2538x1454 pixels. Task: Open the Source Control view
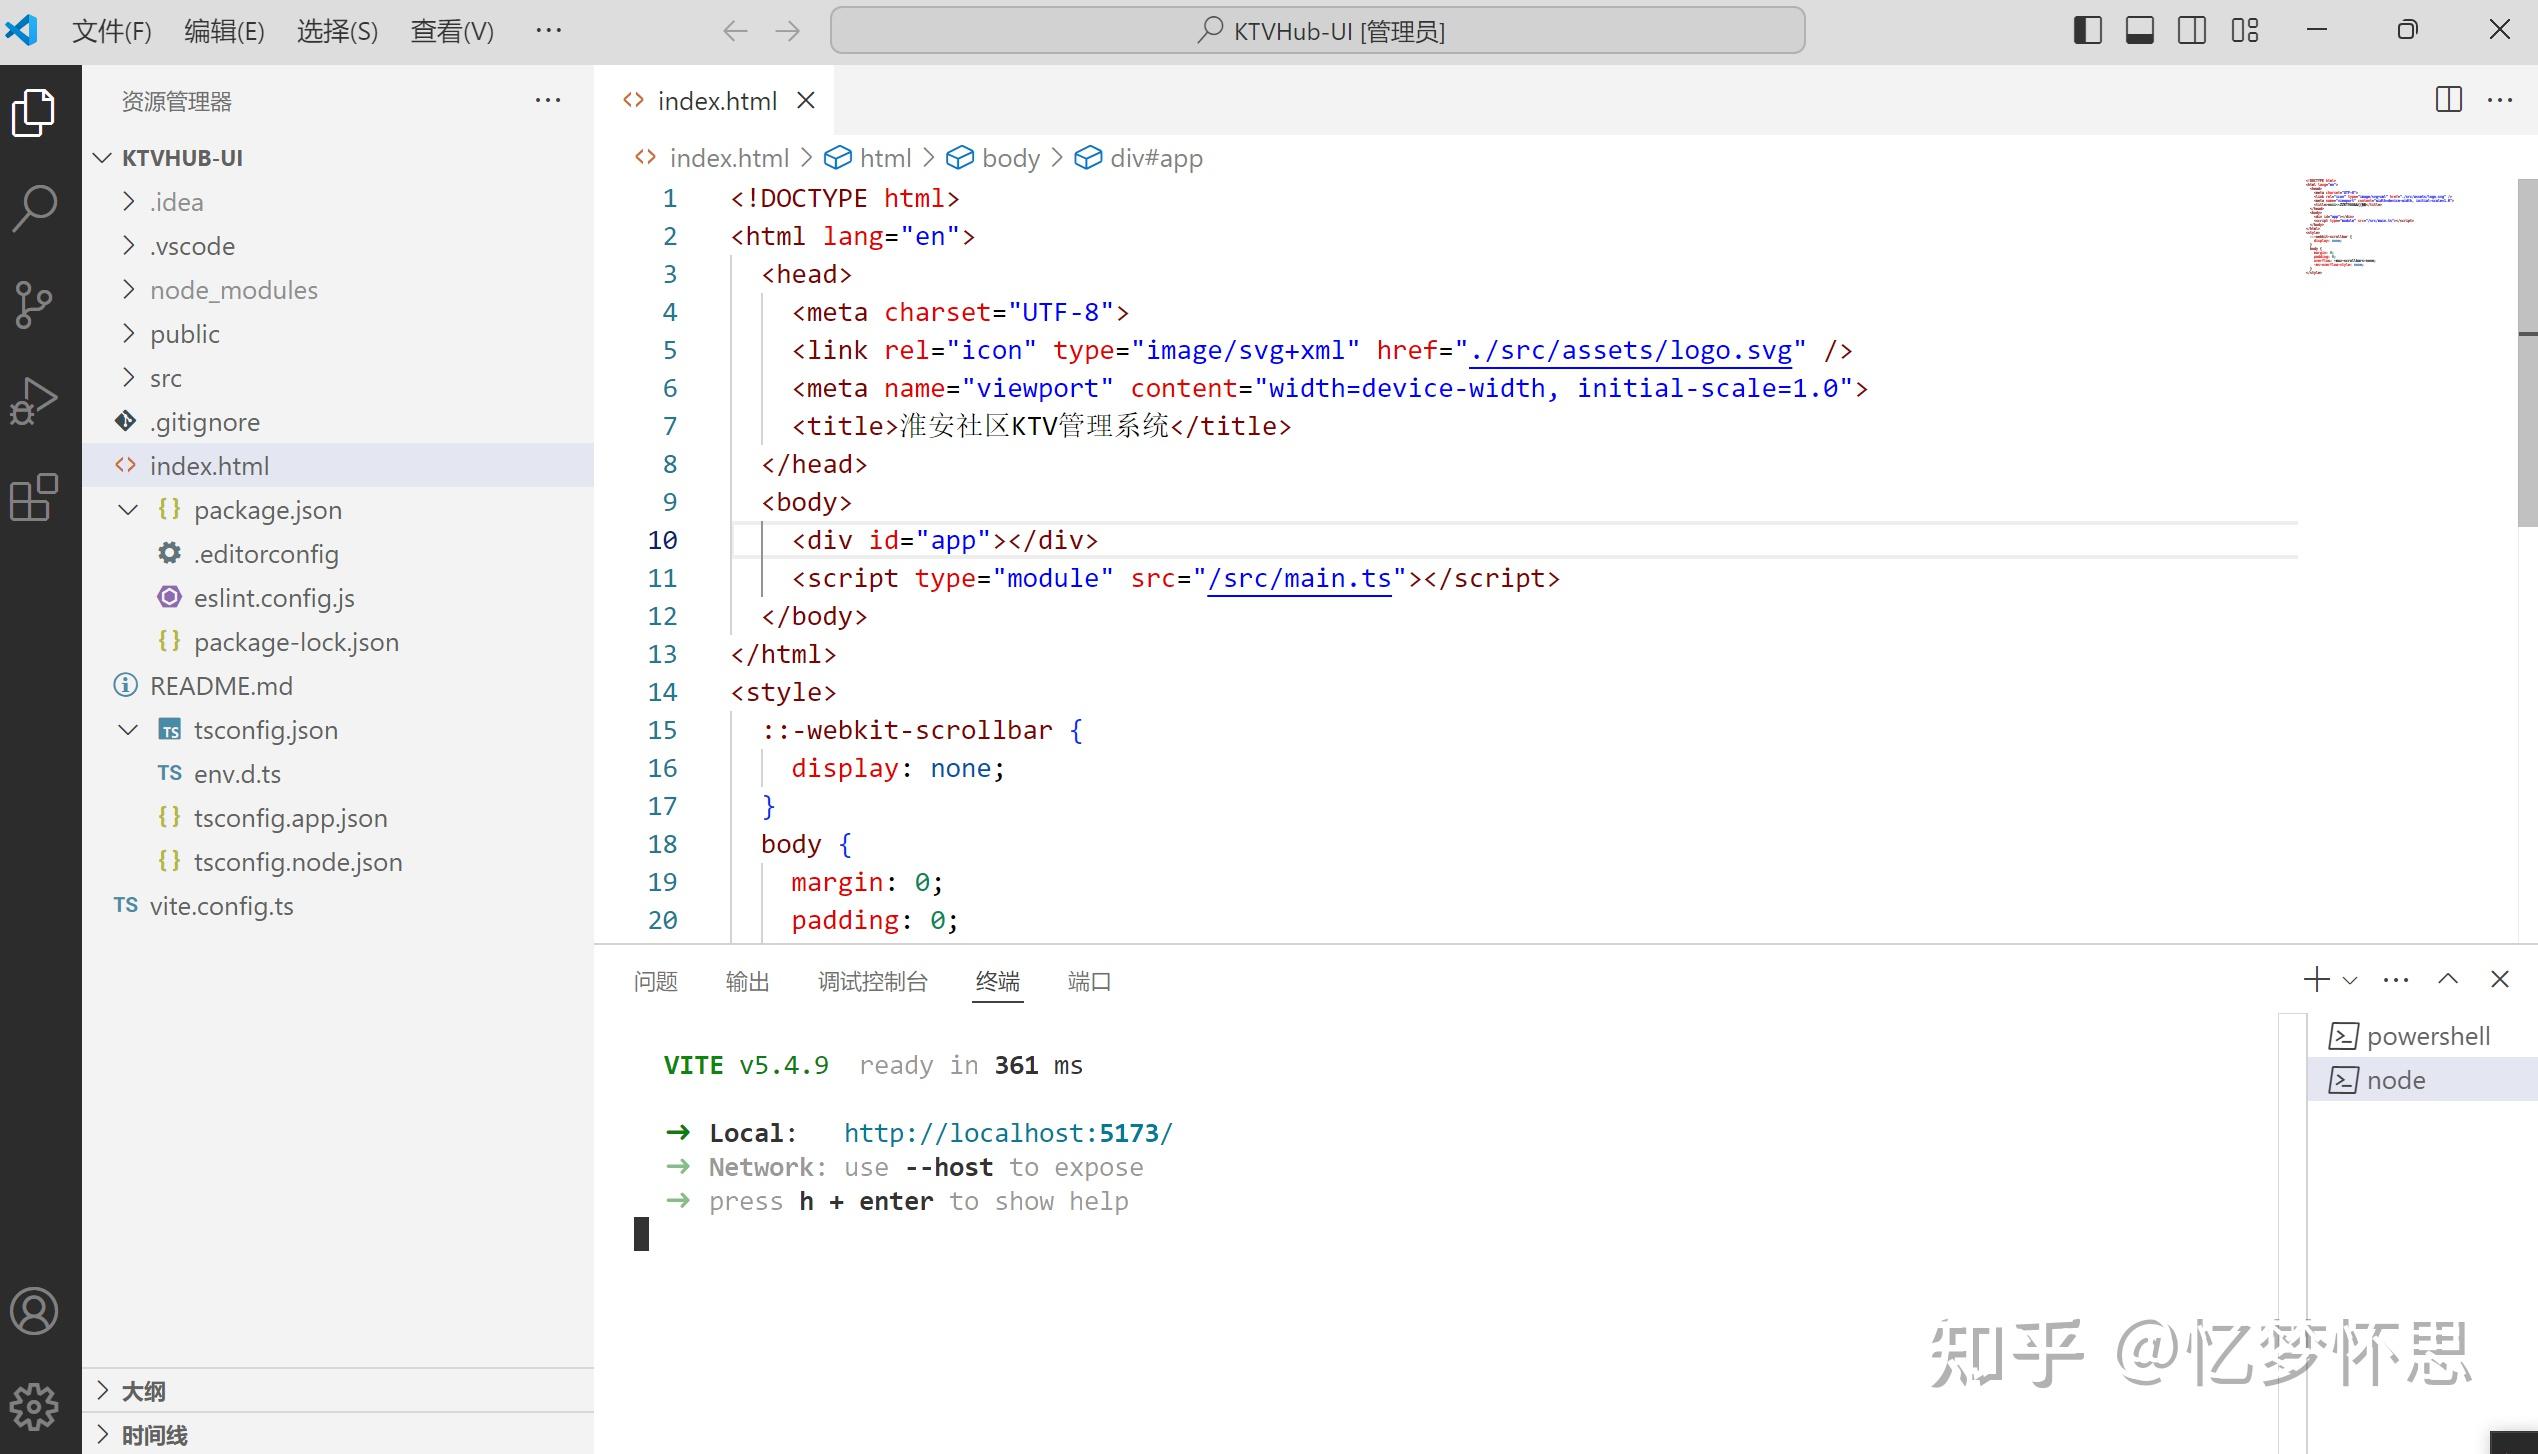35,304
